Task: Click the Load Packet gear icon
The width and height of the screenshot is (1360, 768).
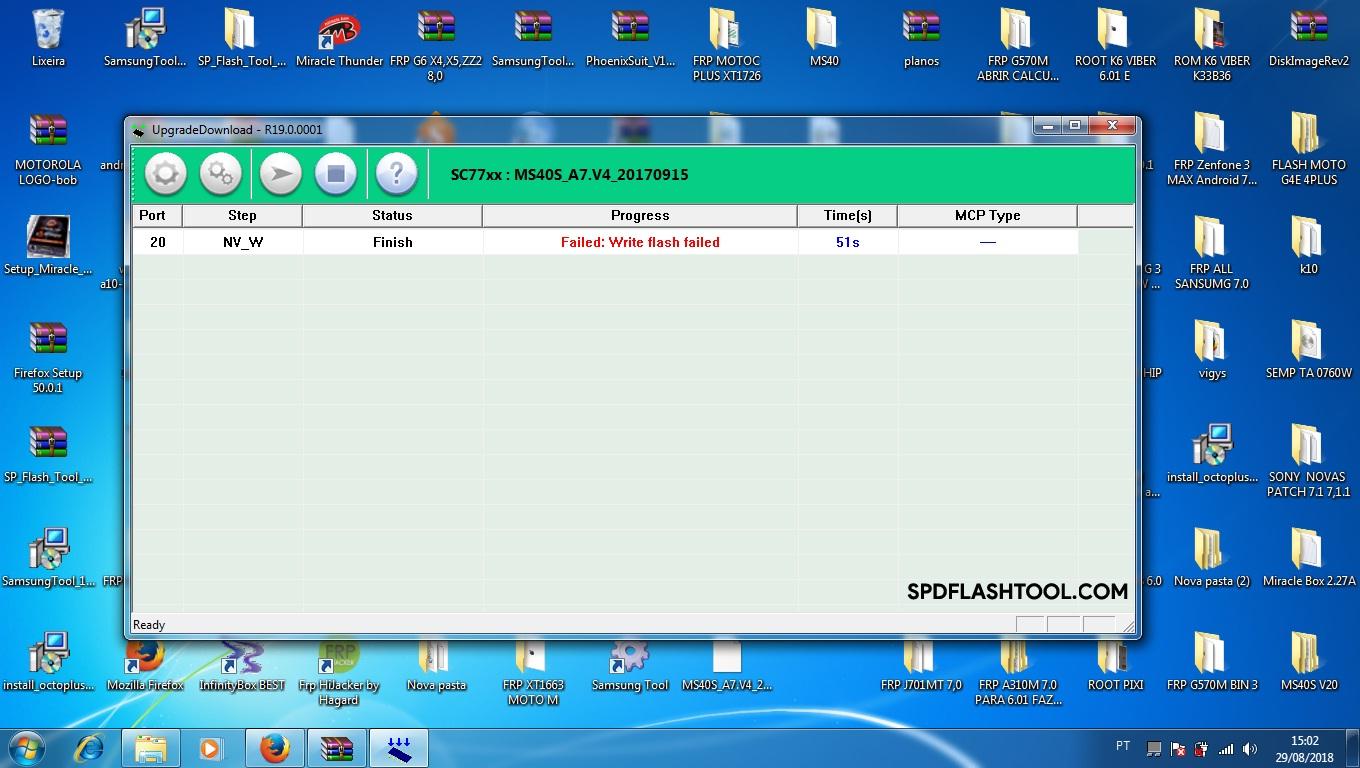Action: coord(165,174)
